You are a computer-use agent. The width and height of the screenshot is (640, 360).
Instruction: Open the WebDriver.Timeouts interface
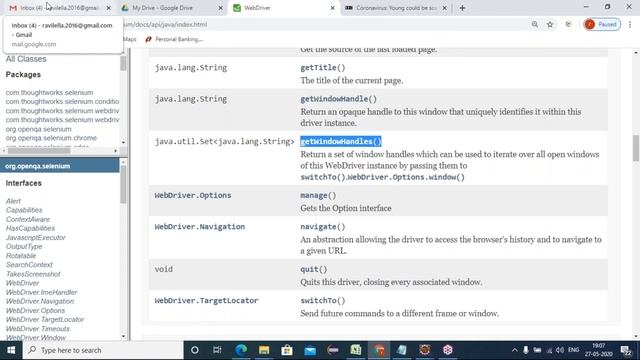coord(38,329)
